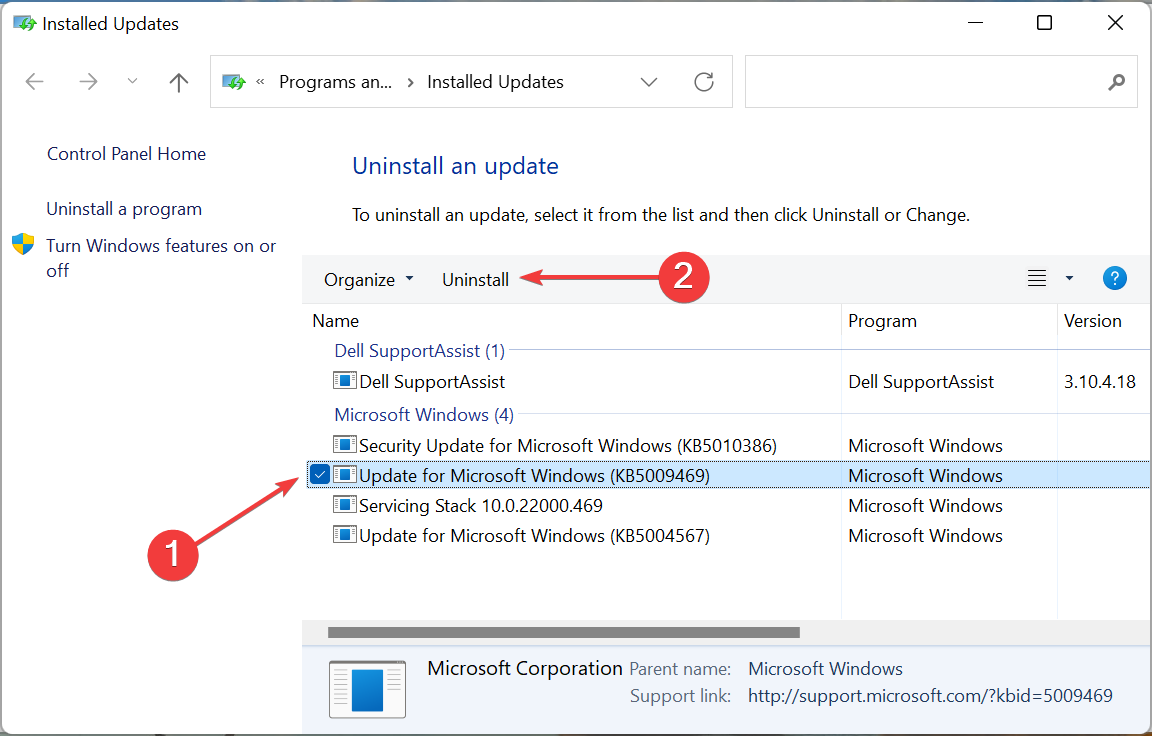Click Uninstall in the toolbar

[475, 280]
